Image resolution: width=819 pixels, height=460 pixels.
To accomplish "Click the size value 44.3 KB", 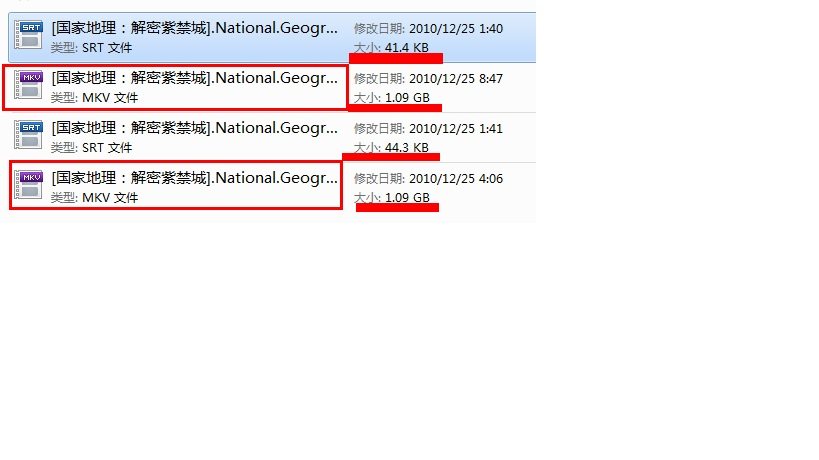I will point(406,148).
